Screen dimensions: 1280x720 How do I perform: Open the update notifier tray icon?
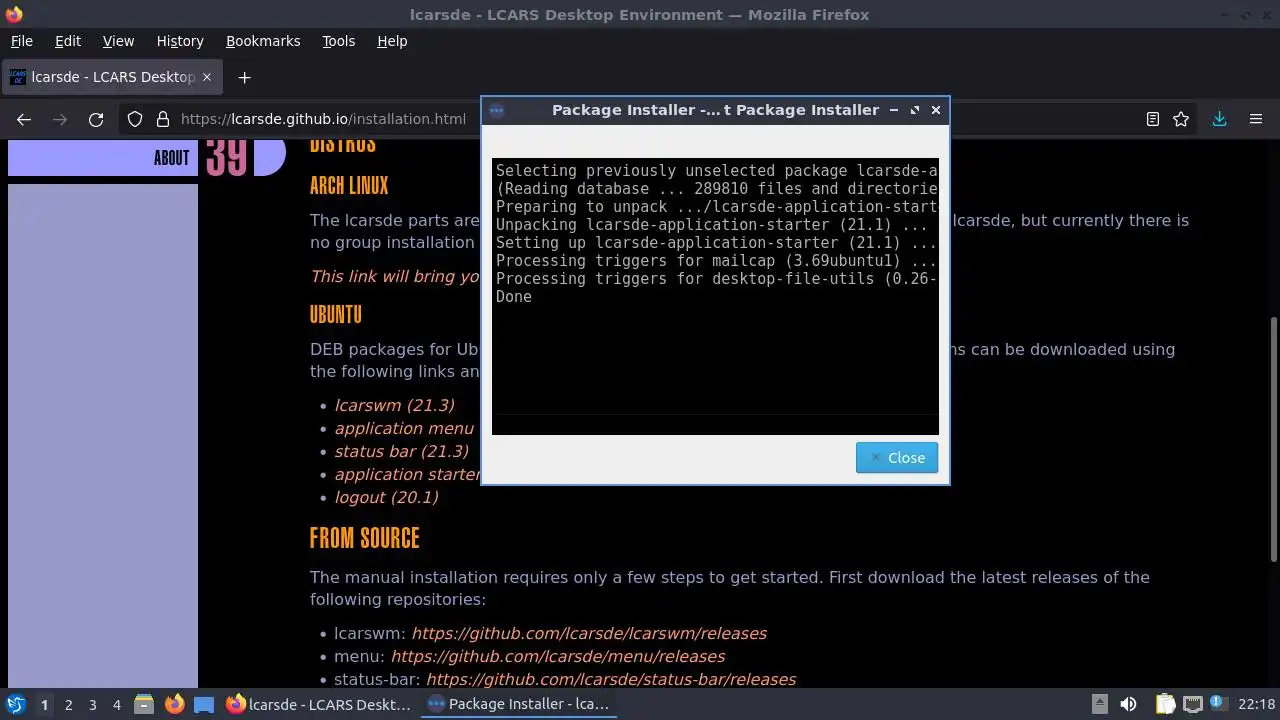[x=1218, y=704]
